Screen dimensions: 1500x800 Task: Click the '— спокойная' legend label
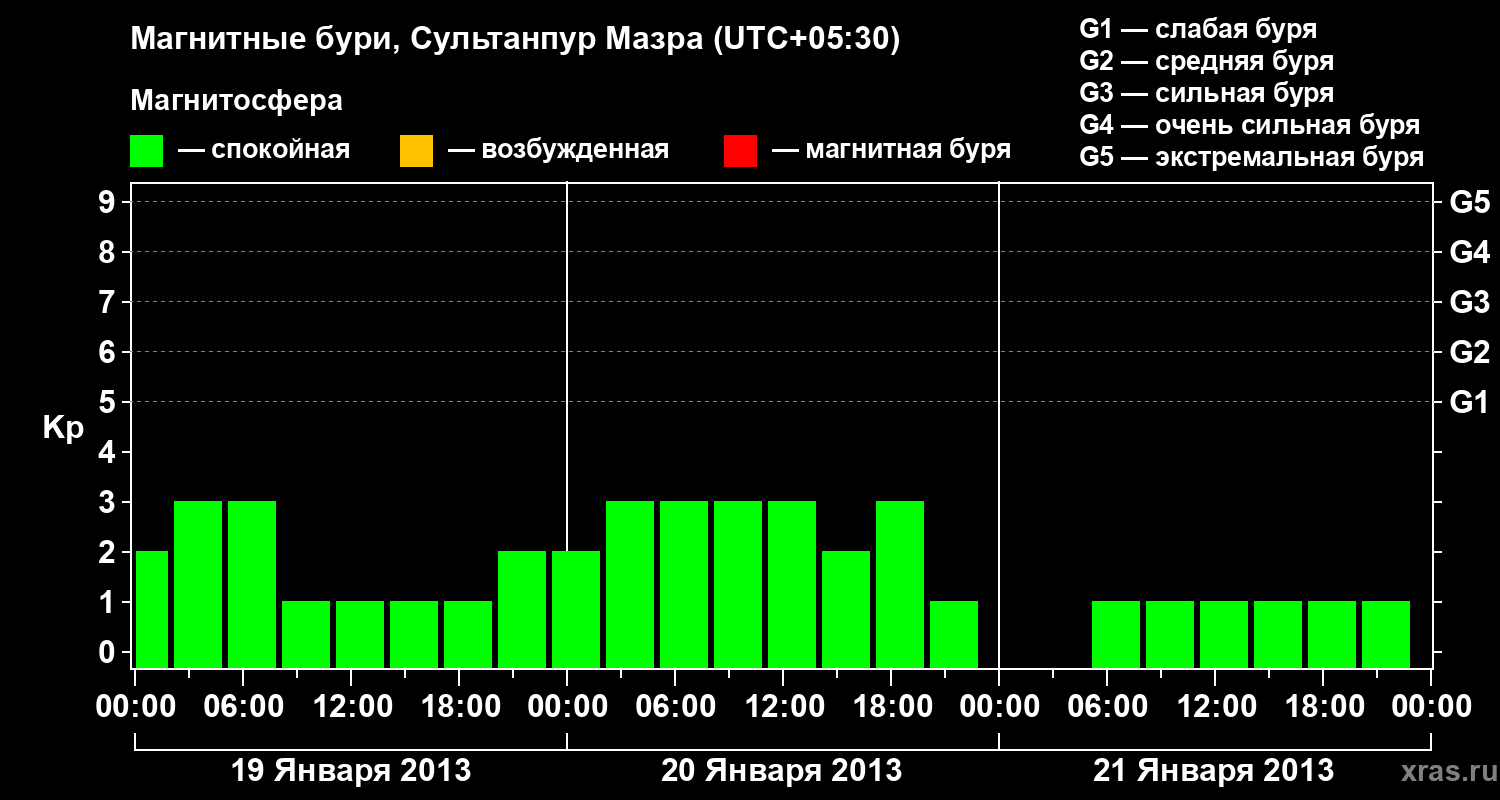click(264, 150)
